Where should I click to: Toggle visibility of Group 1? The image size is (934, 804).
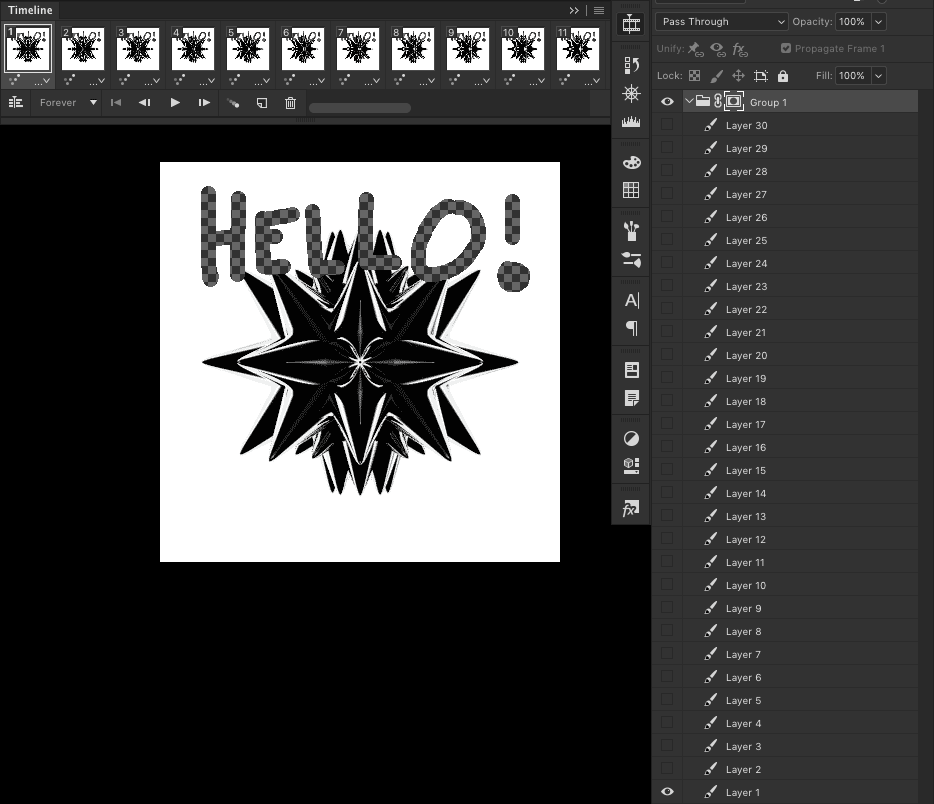click(667, 101)
